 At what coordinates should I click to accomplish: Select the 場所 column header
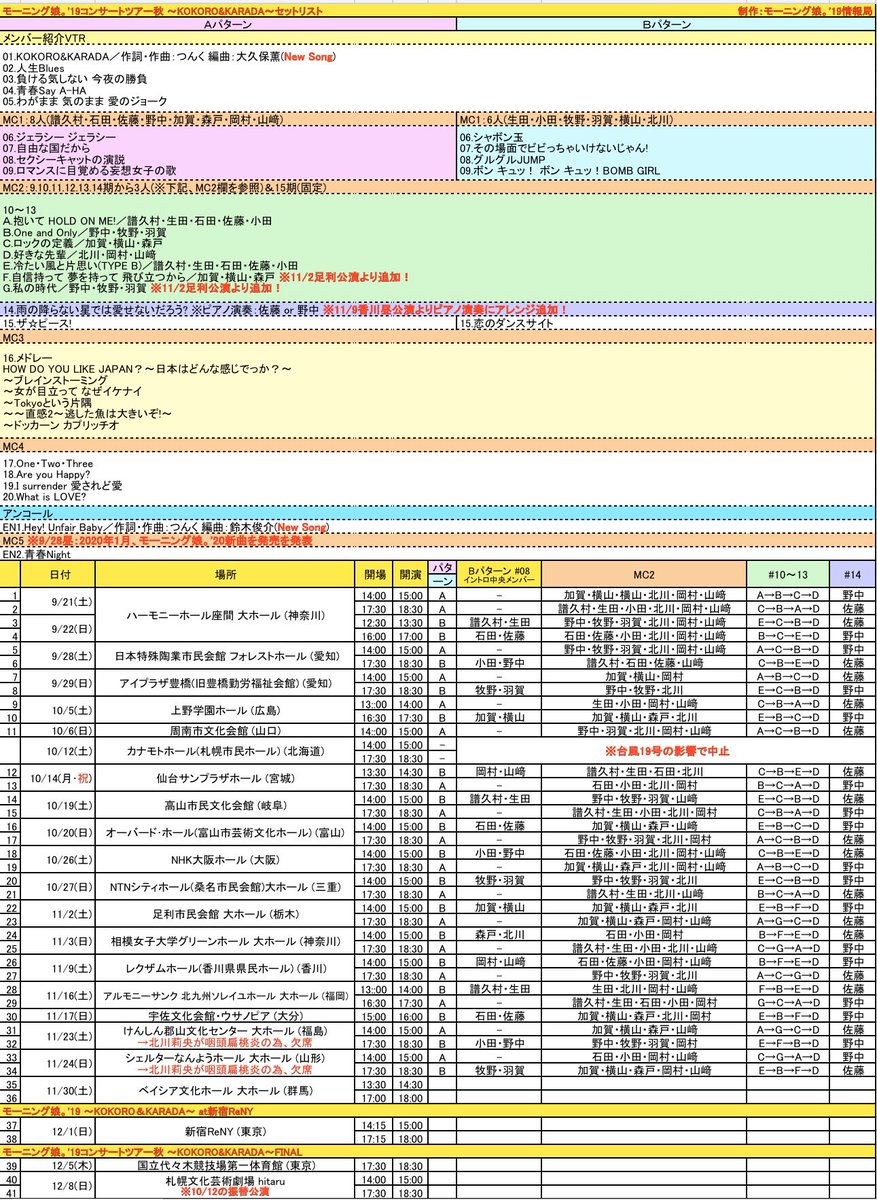[226, 574]
